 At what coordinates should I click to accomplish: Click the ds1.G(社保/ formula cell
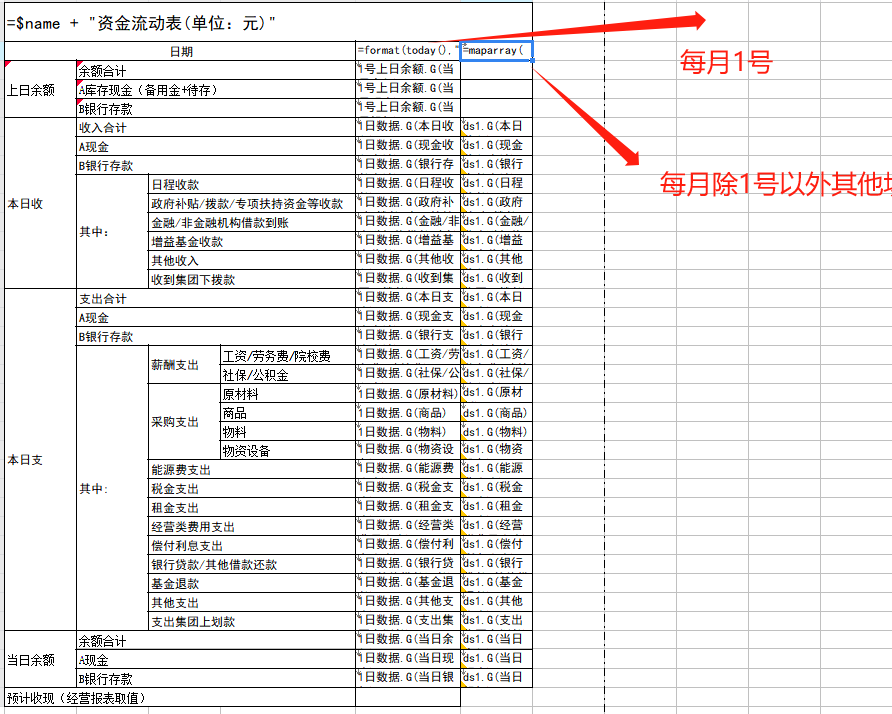(496, 374)
